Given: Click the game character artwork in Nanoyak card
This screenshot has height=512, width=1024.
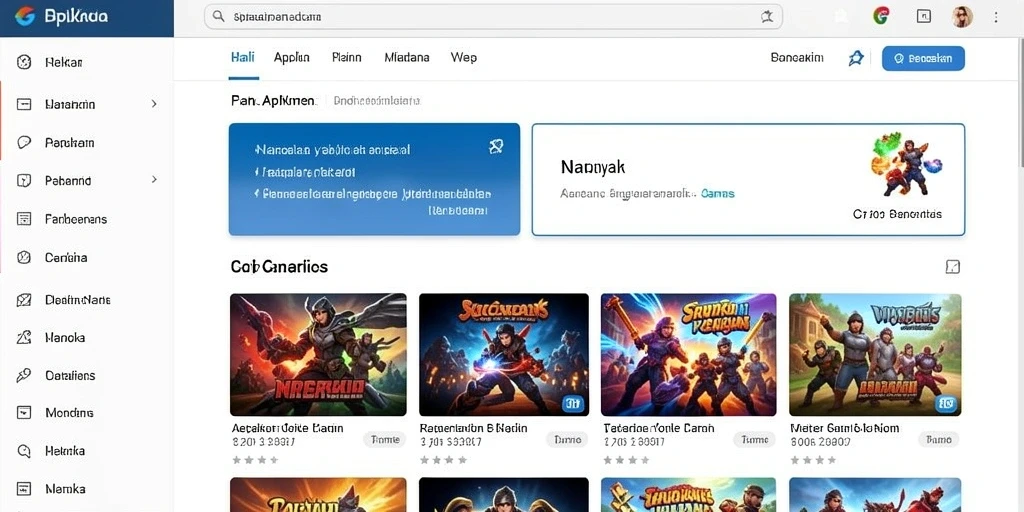Looking at the screenshot, I should (906, 164).
